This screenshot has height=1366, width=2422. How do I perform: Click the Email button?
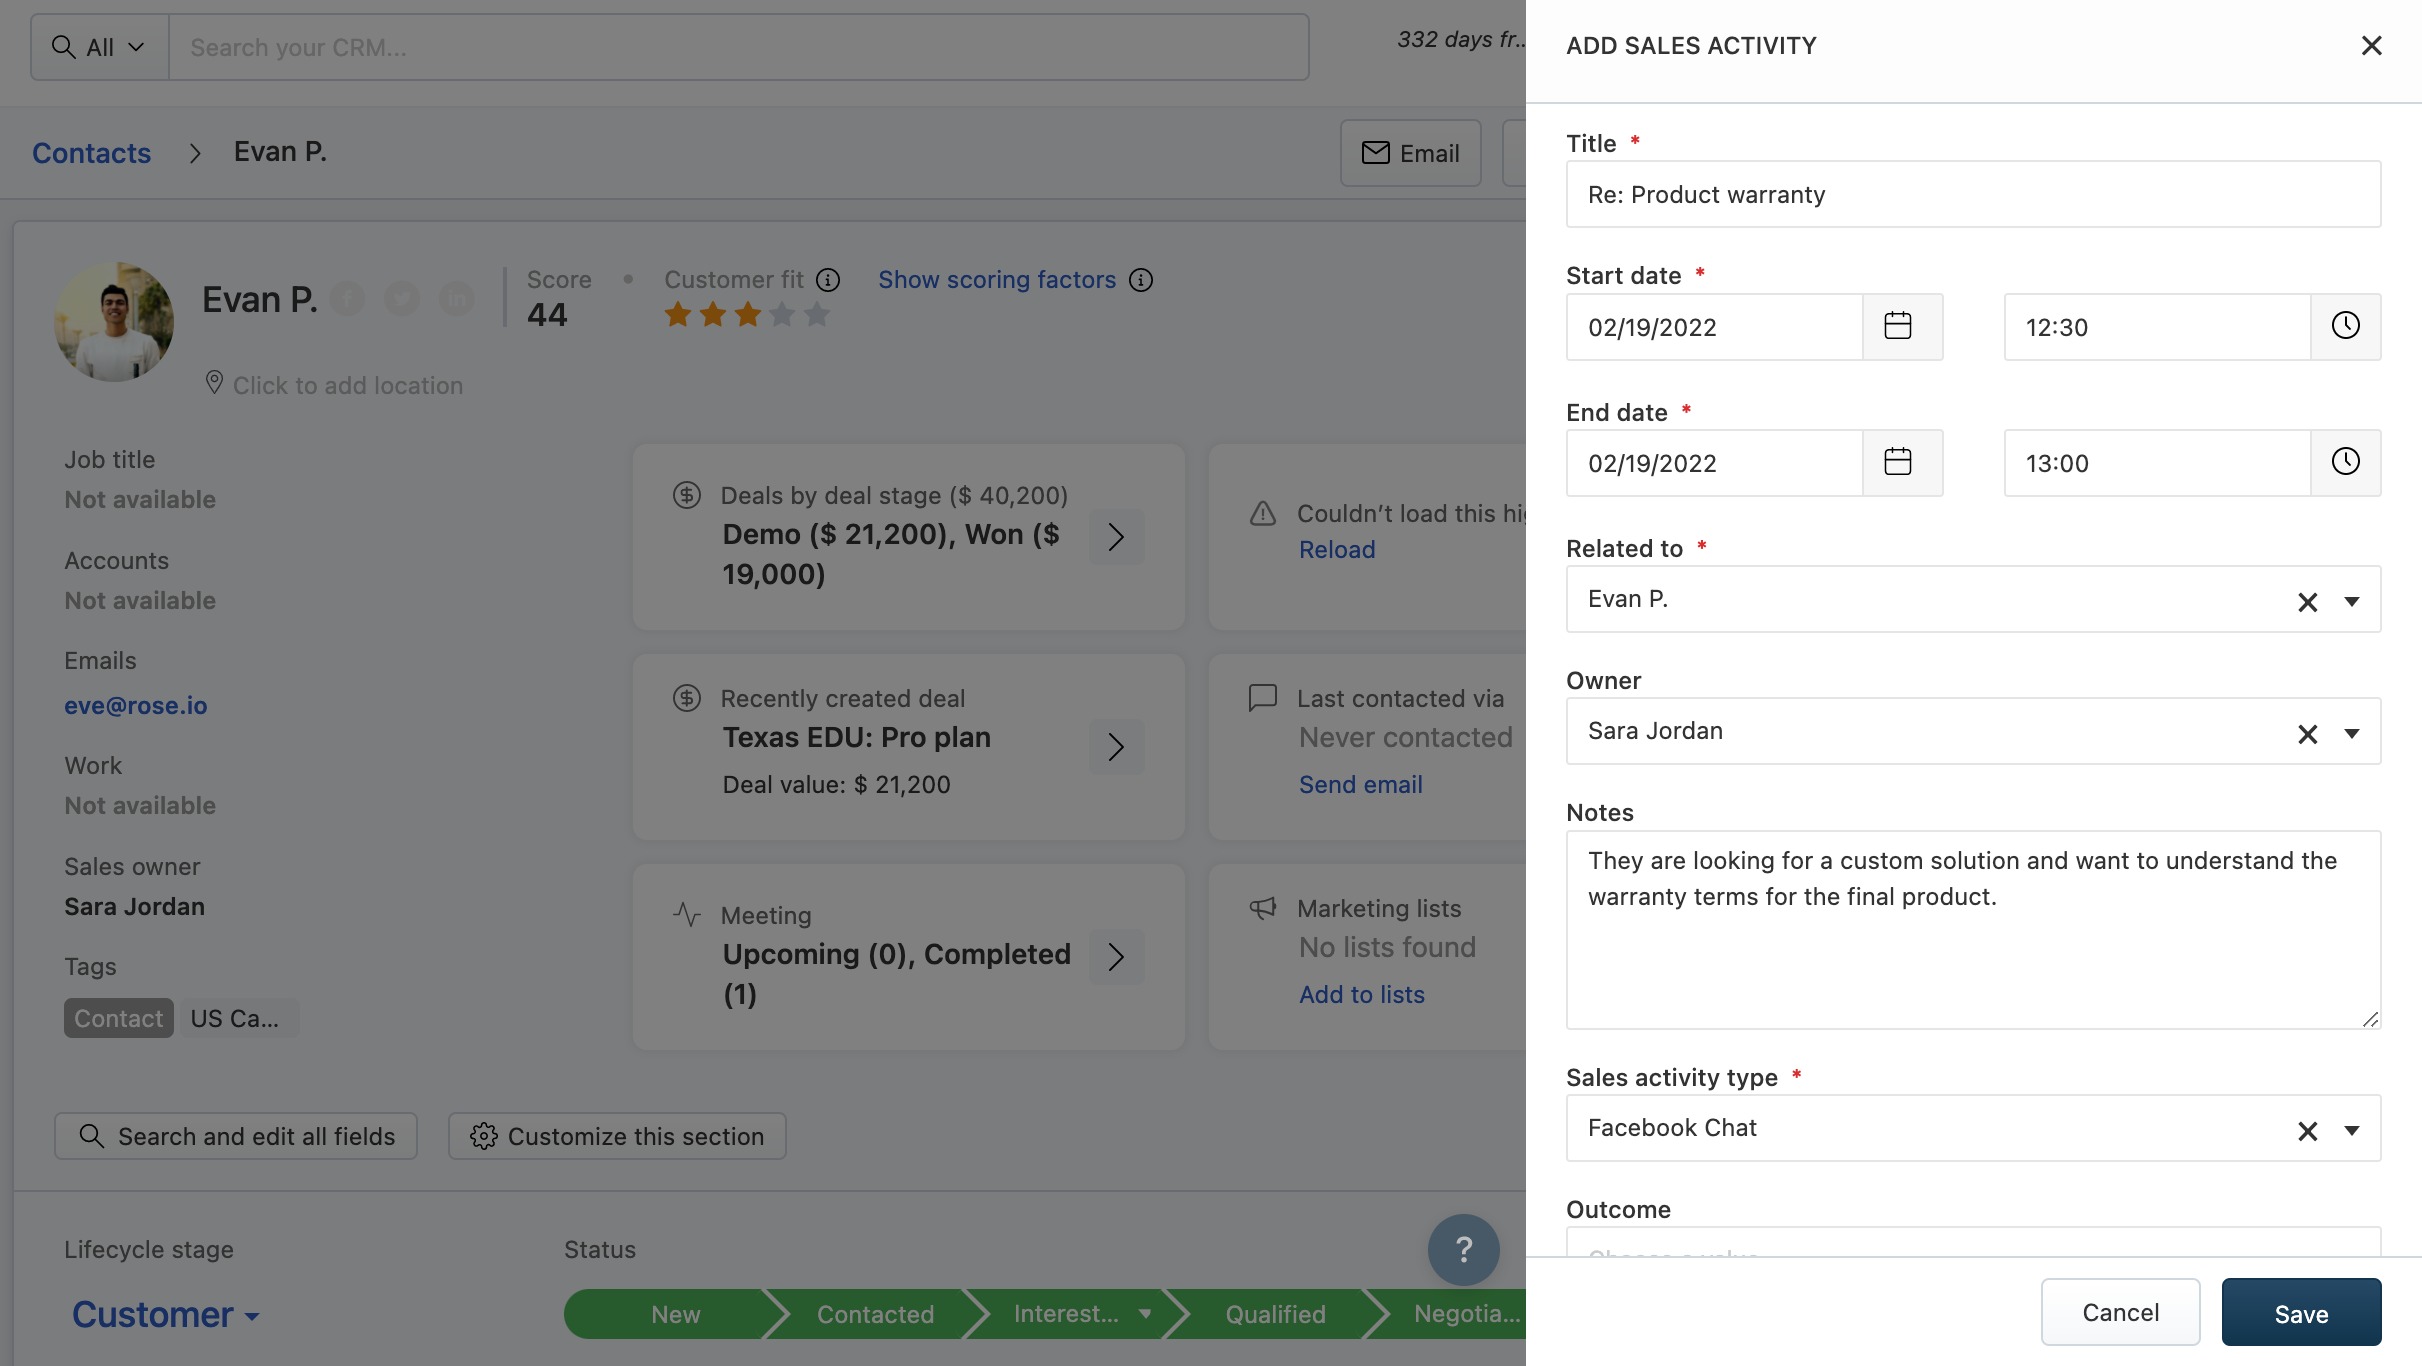[x=1410, y=153]
